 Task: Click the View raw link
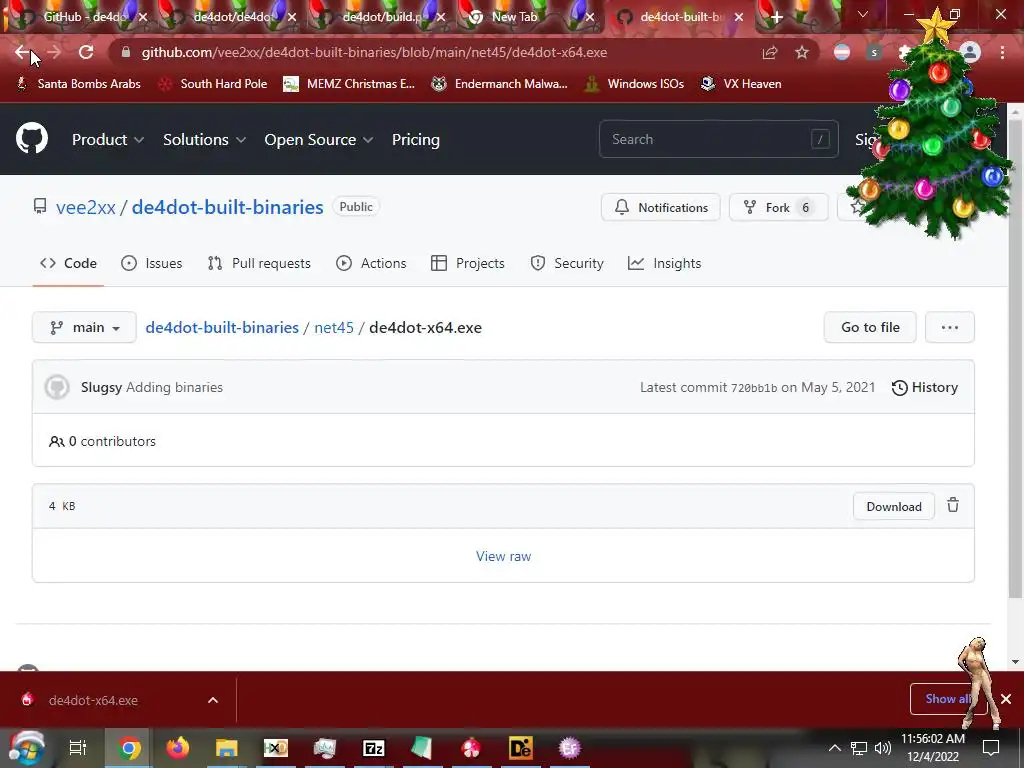[504, 556]
